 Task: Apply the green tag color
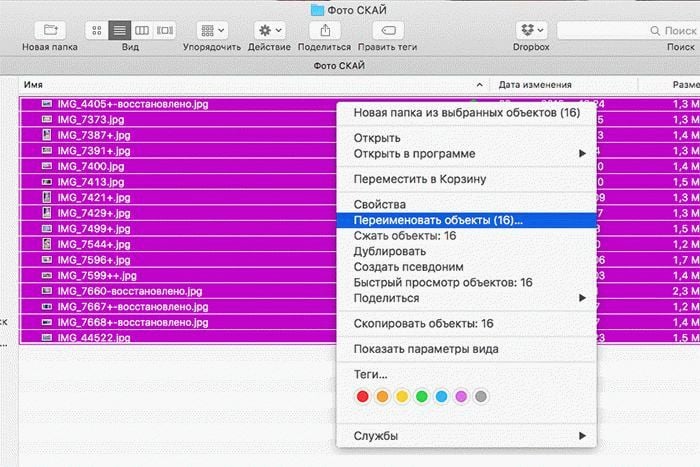point(422,397)
